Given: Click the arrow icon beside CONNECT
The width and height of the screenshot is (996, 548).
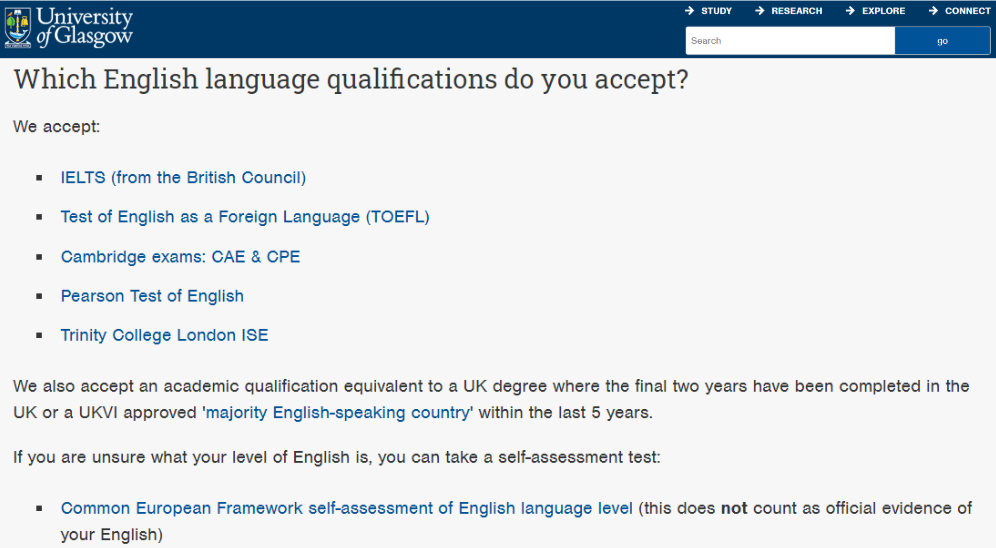Looking at the screenshot, I should [x=934, y=11].
